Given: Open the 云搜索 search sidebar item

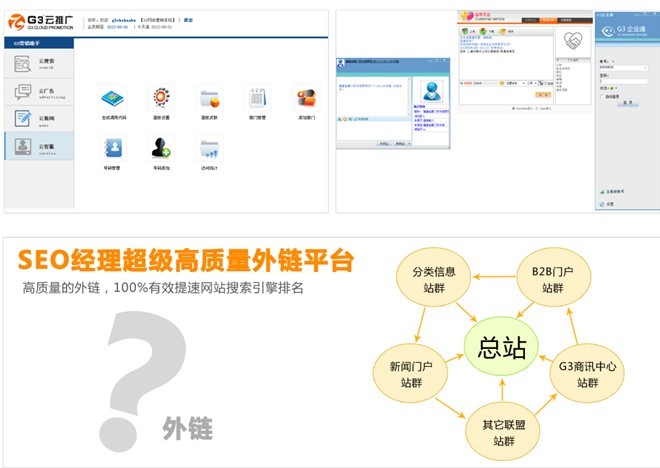Looking at the screenshot, I should (39, 64).
